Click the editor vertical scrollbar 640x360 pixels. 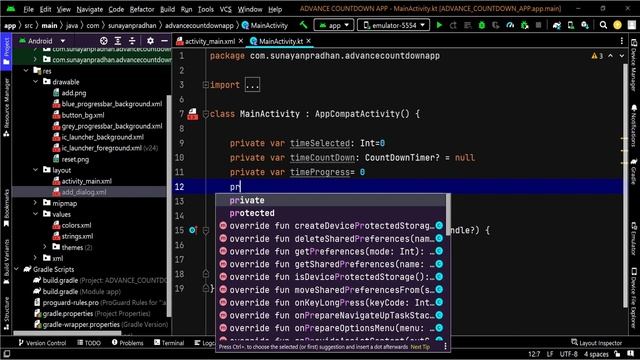[x=625, y=186]
